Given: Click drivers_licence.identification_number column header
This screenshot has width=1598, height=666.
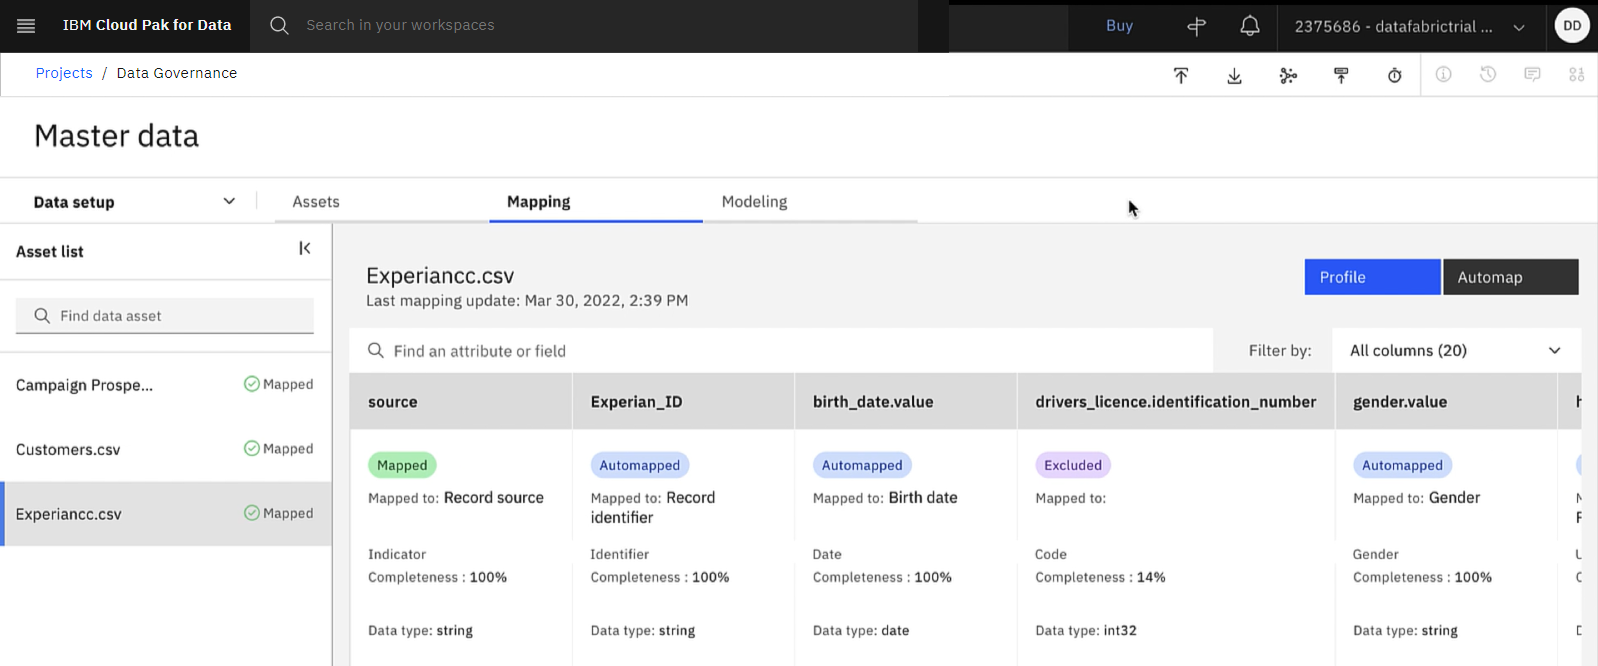Looking at the screenshot, I should pyautogui.click(x=1176, y=402).
